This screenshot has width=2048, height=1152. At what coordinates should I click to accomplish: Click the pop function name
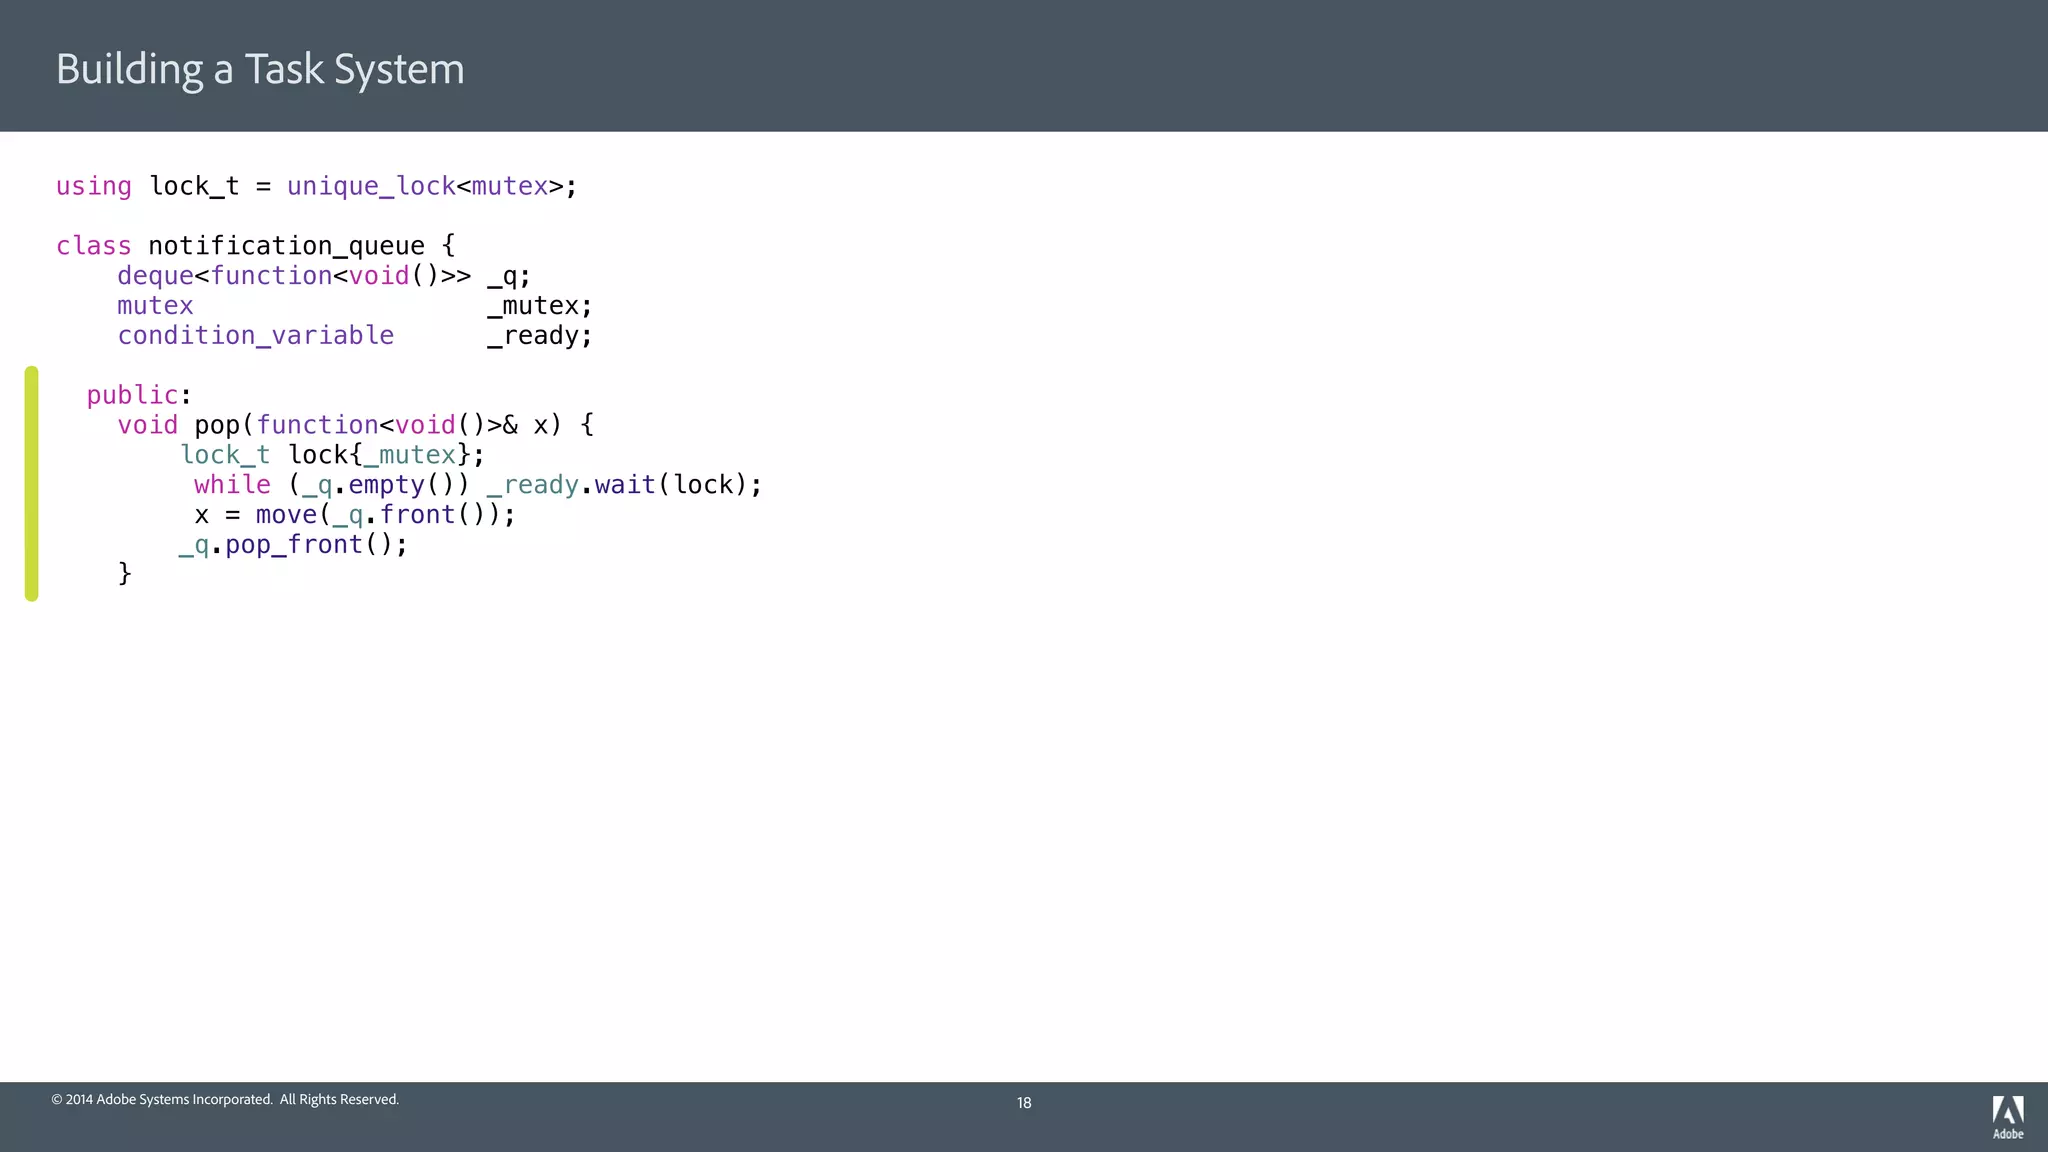click(x=217, y=425)
